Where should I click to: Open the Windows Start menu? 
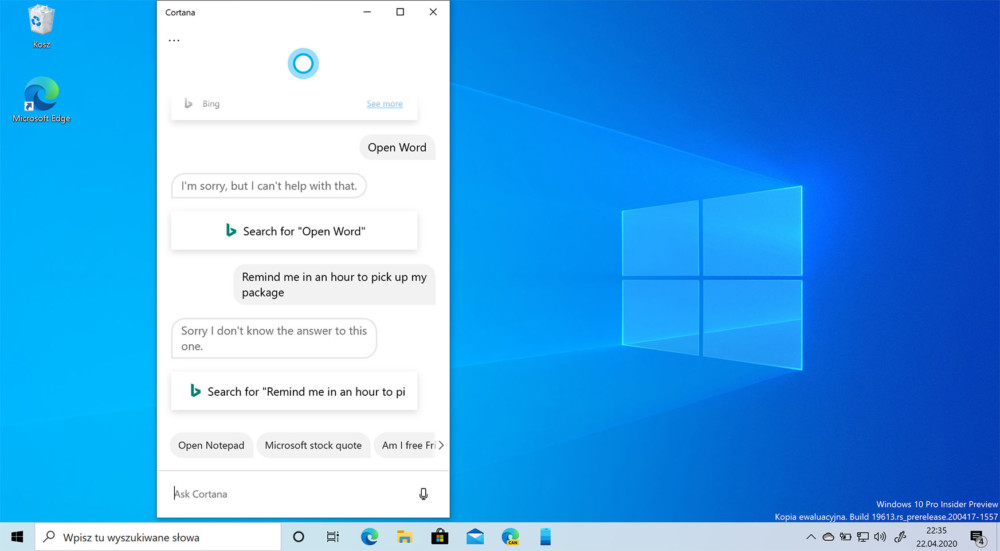tap(17, 537)
